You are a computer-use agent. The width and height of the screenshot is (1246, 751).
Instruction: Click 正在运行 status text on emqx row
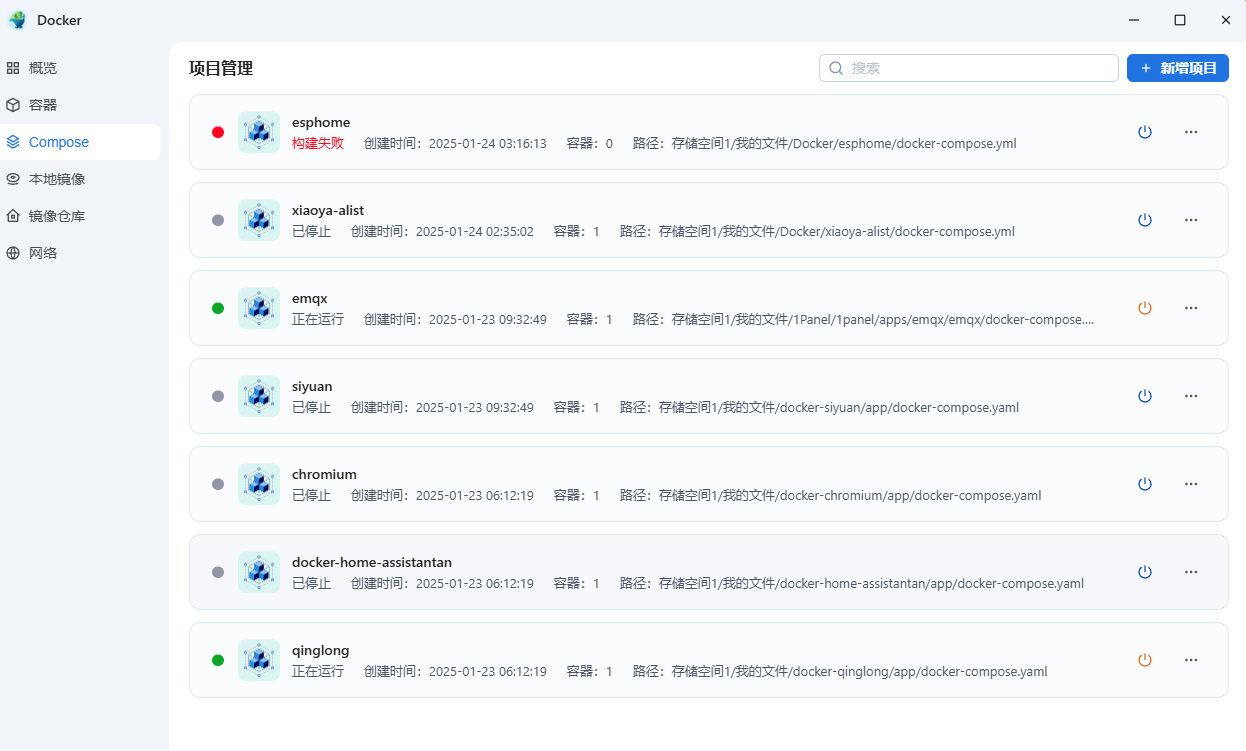[x=318, y=319]
